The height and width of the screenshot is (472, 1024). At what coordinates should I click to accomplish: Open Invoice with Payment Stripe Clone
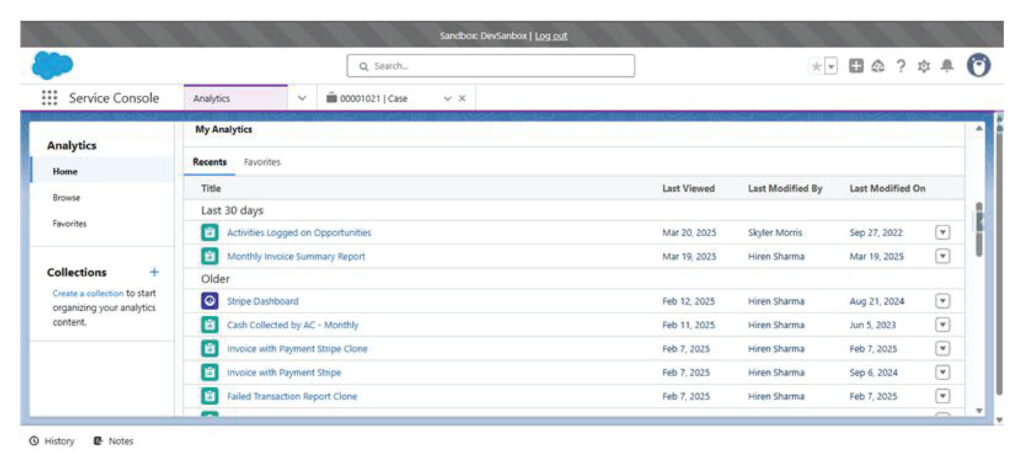pos(297,349)
